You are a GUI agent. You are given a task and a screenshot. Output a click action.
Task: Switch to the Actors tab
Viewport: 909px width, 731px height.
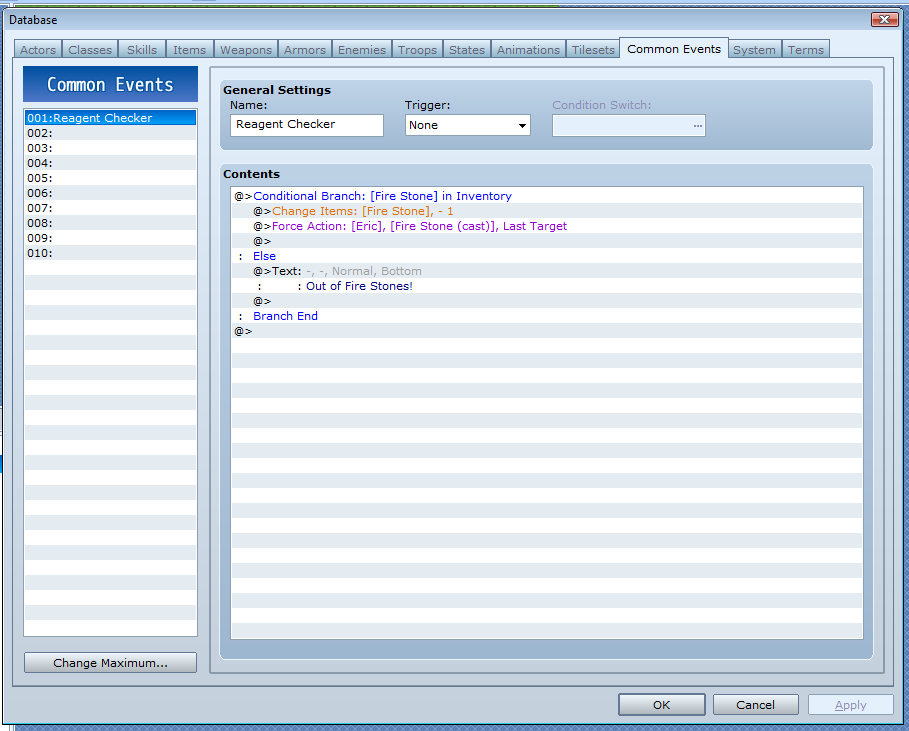[39, 50]
